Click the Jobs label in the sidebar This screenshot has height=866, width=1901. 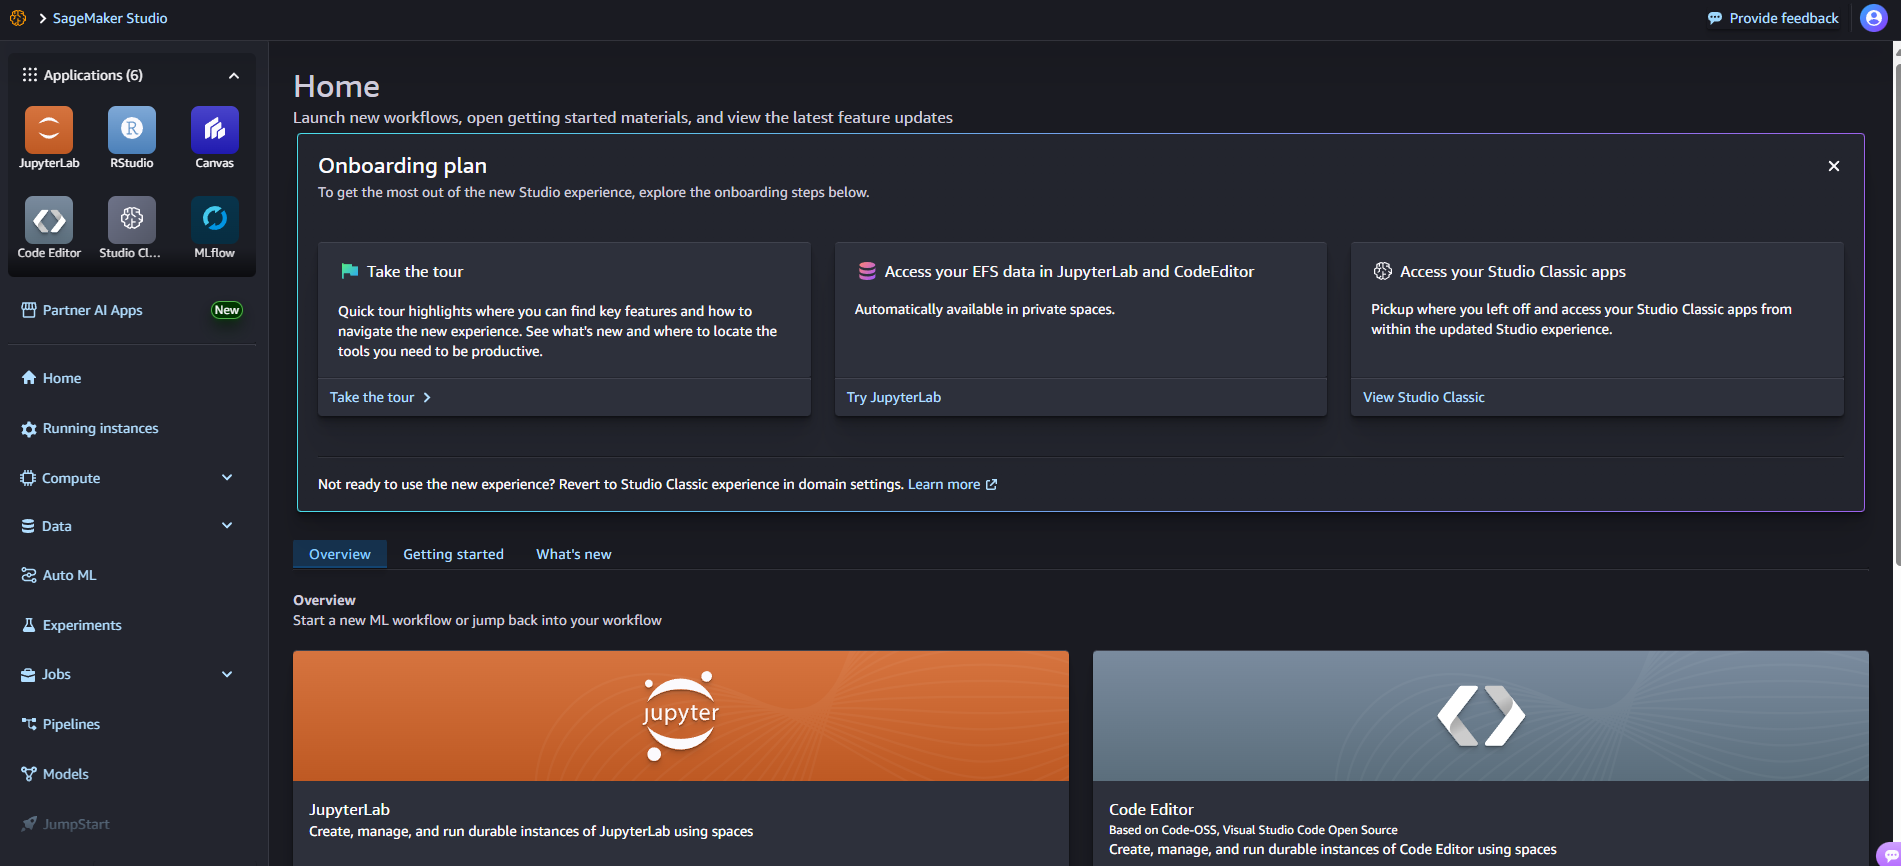[x=57, y=674]
